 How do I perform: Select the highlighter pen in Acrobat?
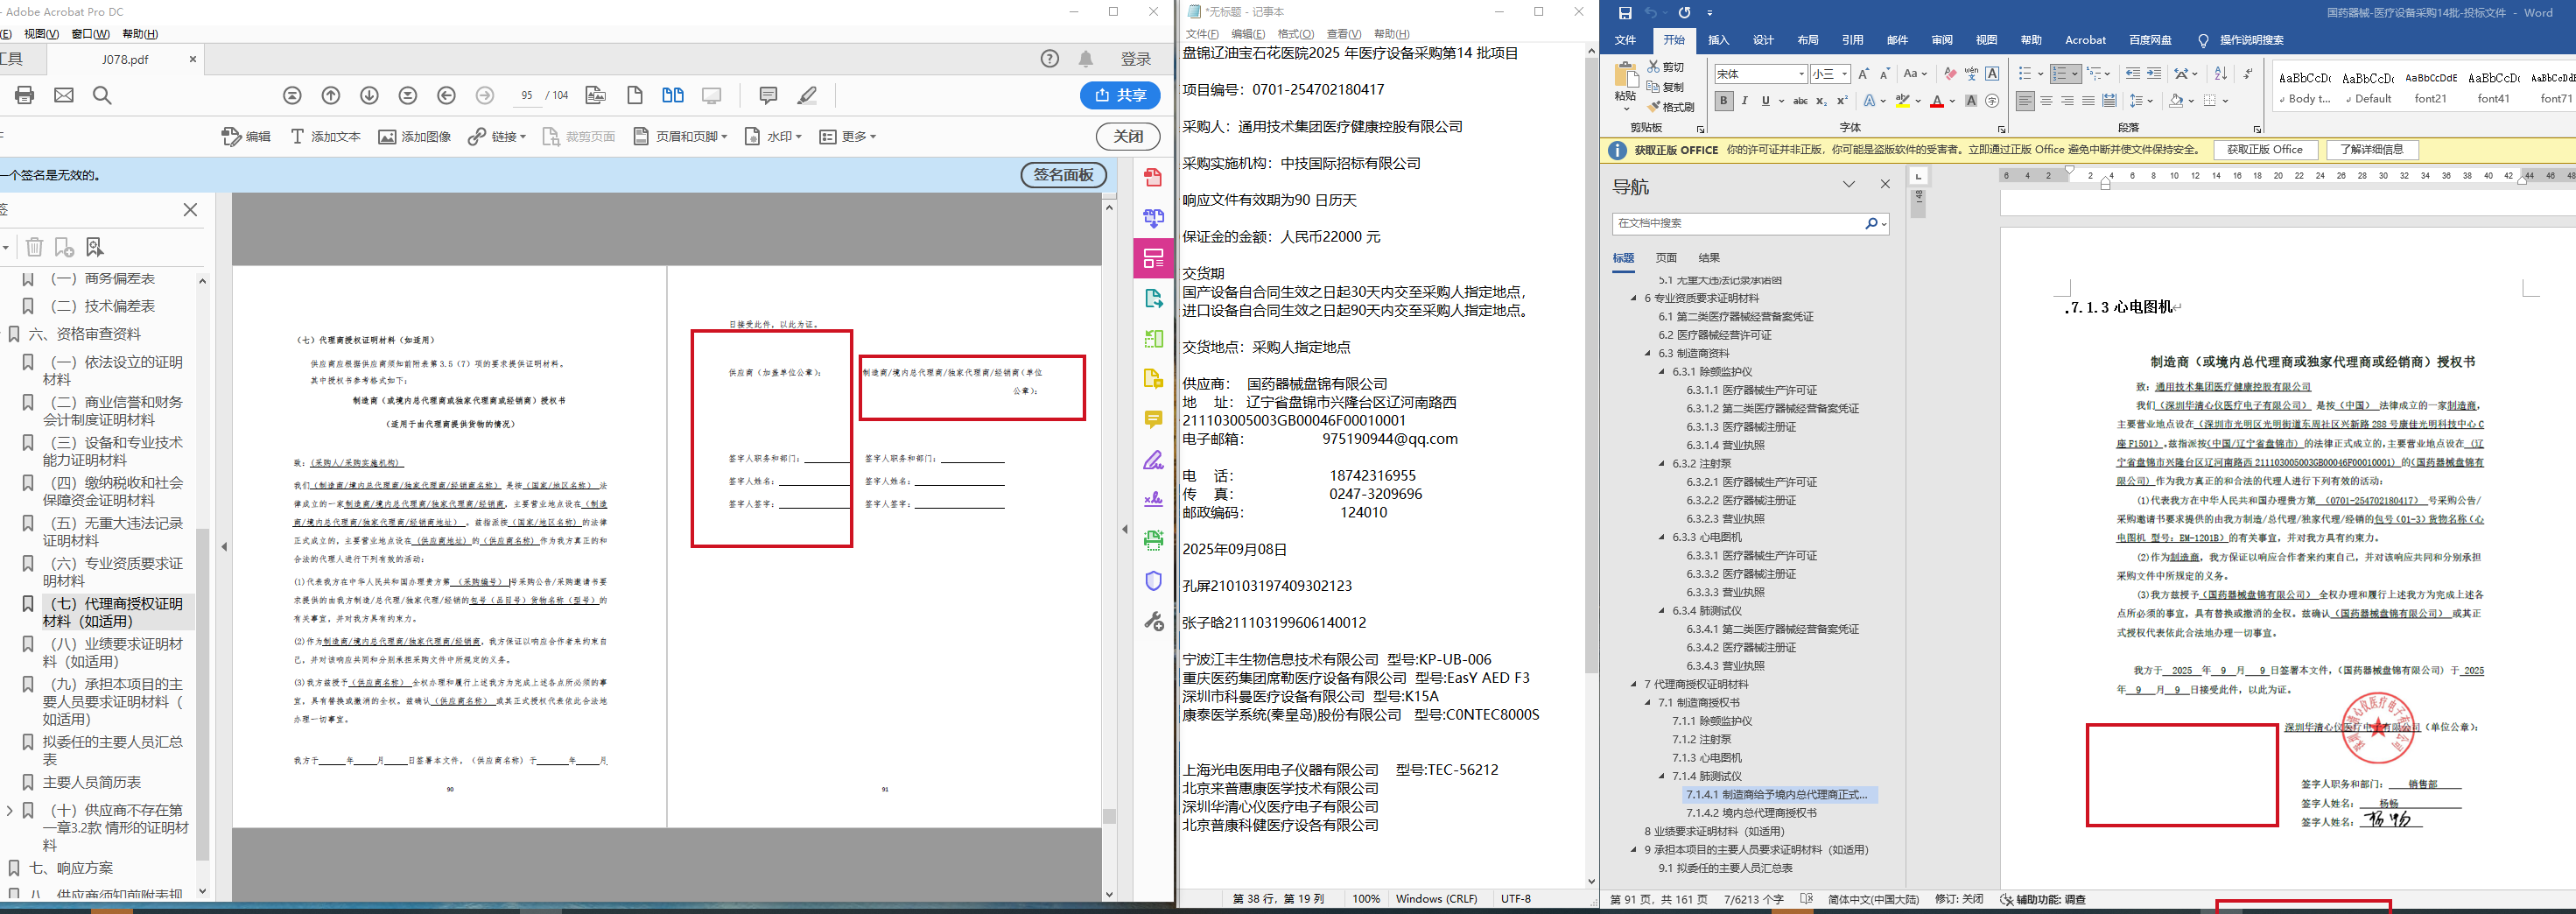click(x=807, y=95)
